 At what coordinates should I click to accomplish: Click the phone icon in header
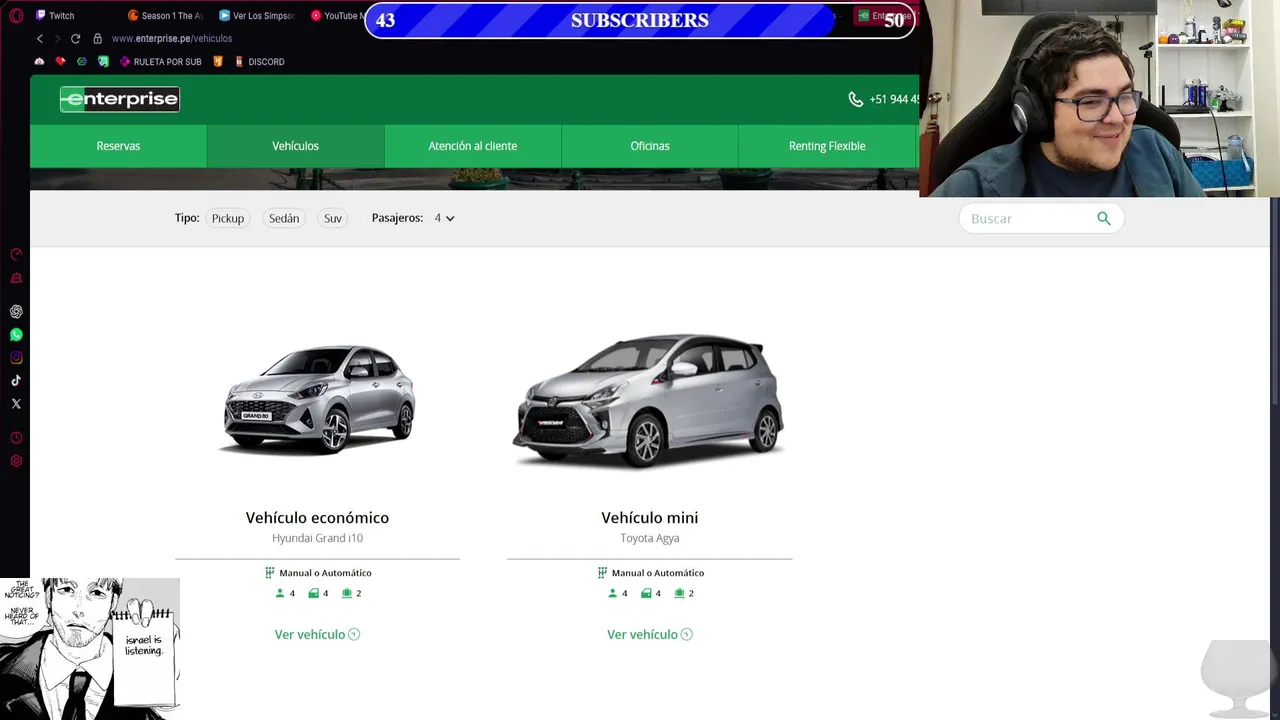coord(855,99)
